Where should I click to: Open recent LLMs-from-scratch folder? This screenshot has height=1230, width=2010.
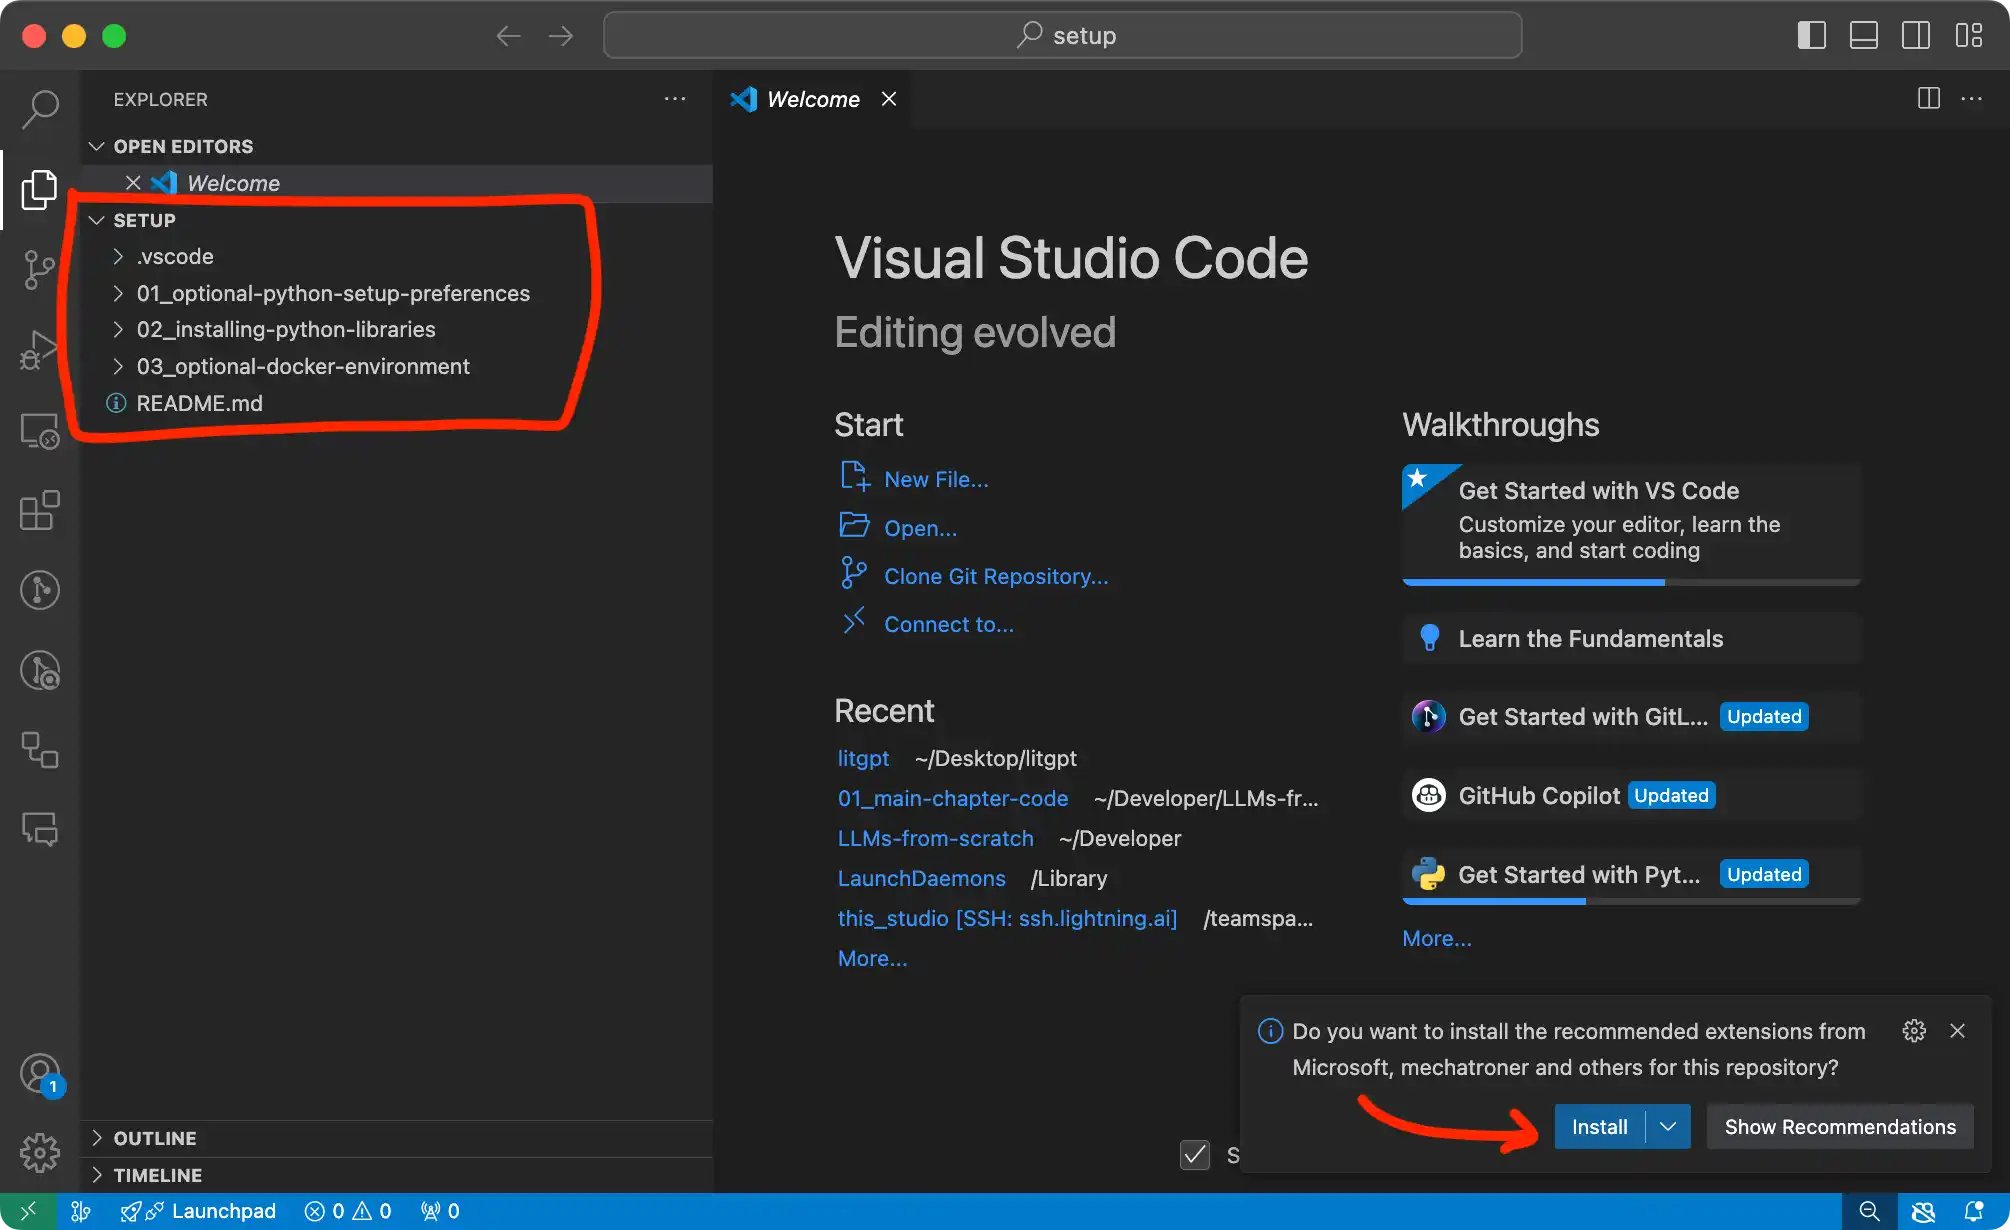pyautogui.click(x=935, y=838)
